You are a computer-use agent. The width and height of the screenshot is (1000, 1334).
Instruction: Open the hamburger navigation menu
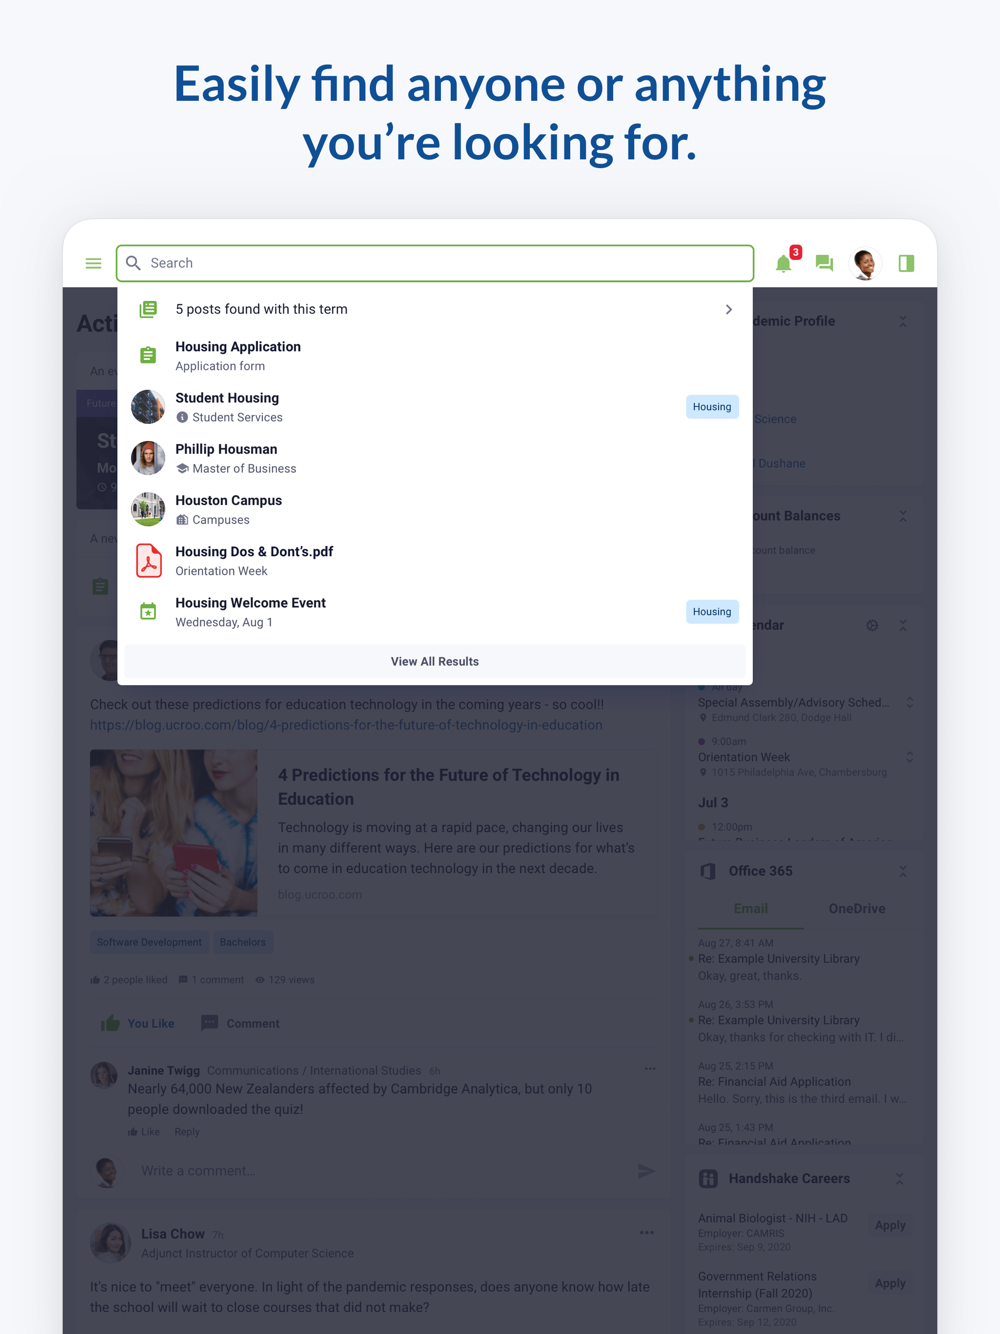[93, 263]
